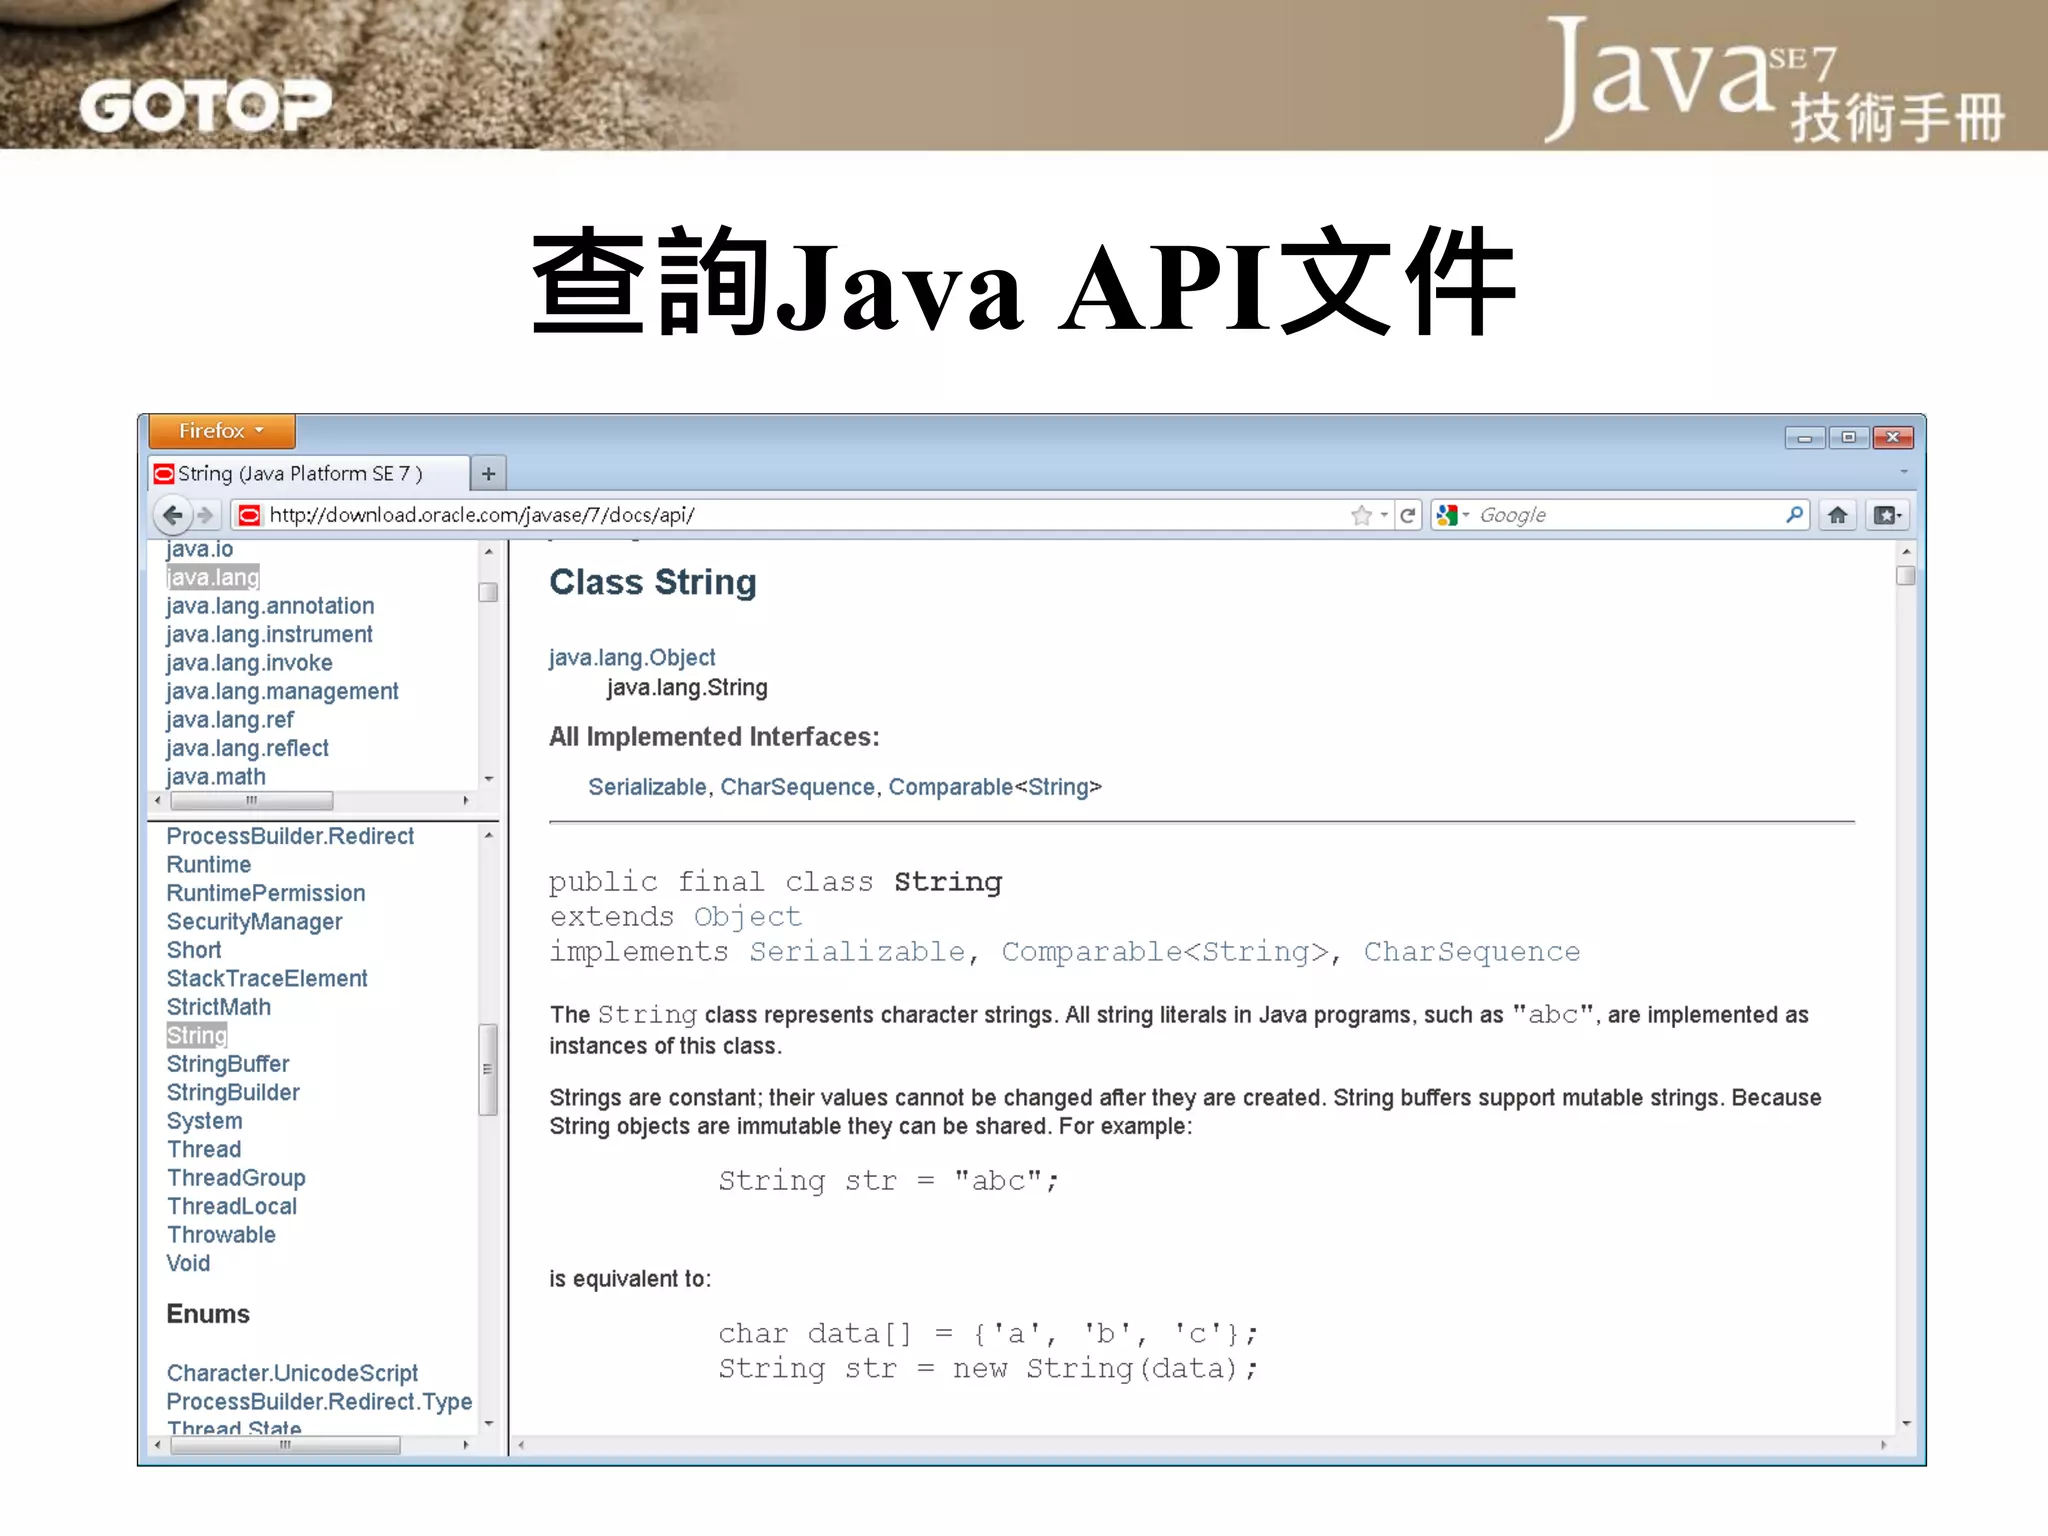2048x1536 pixels.
Task: Open the java.io package
Action: tap(199, 549)
